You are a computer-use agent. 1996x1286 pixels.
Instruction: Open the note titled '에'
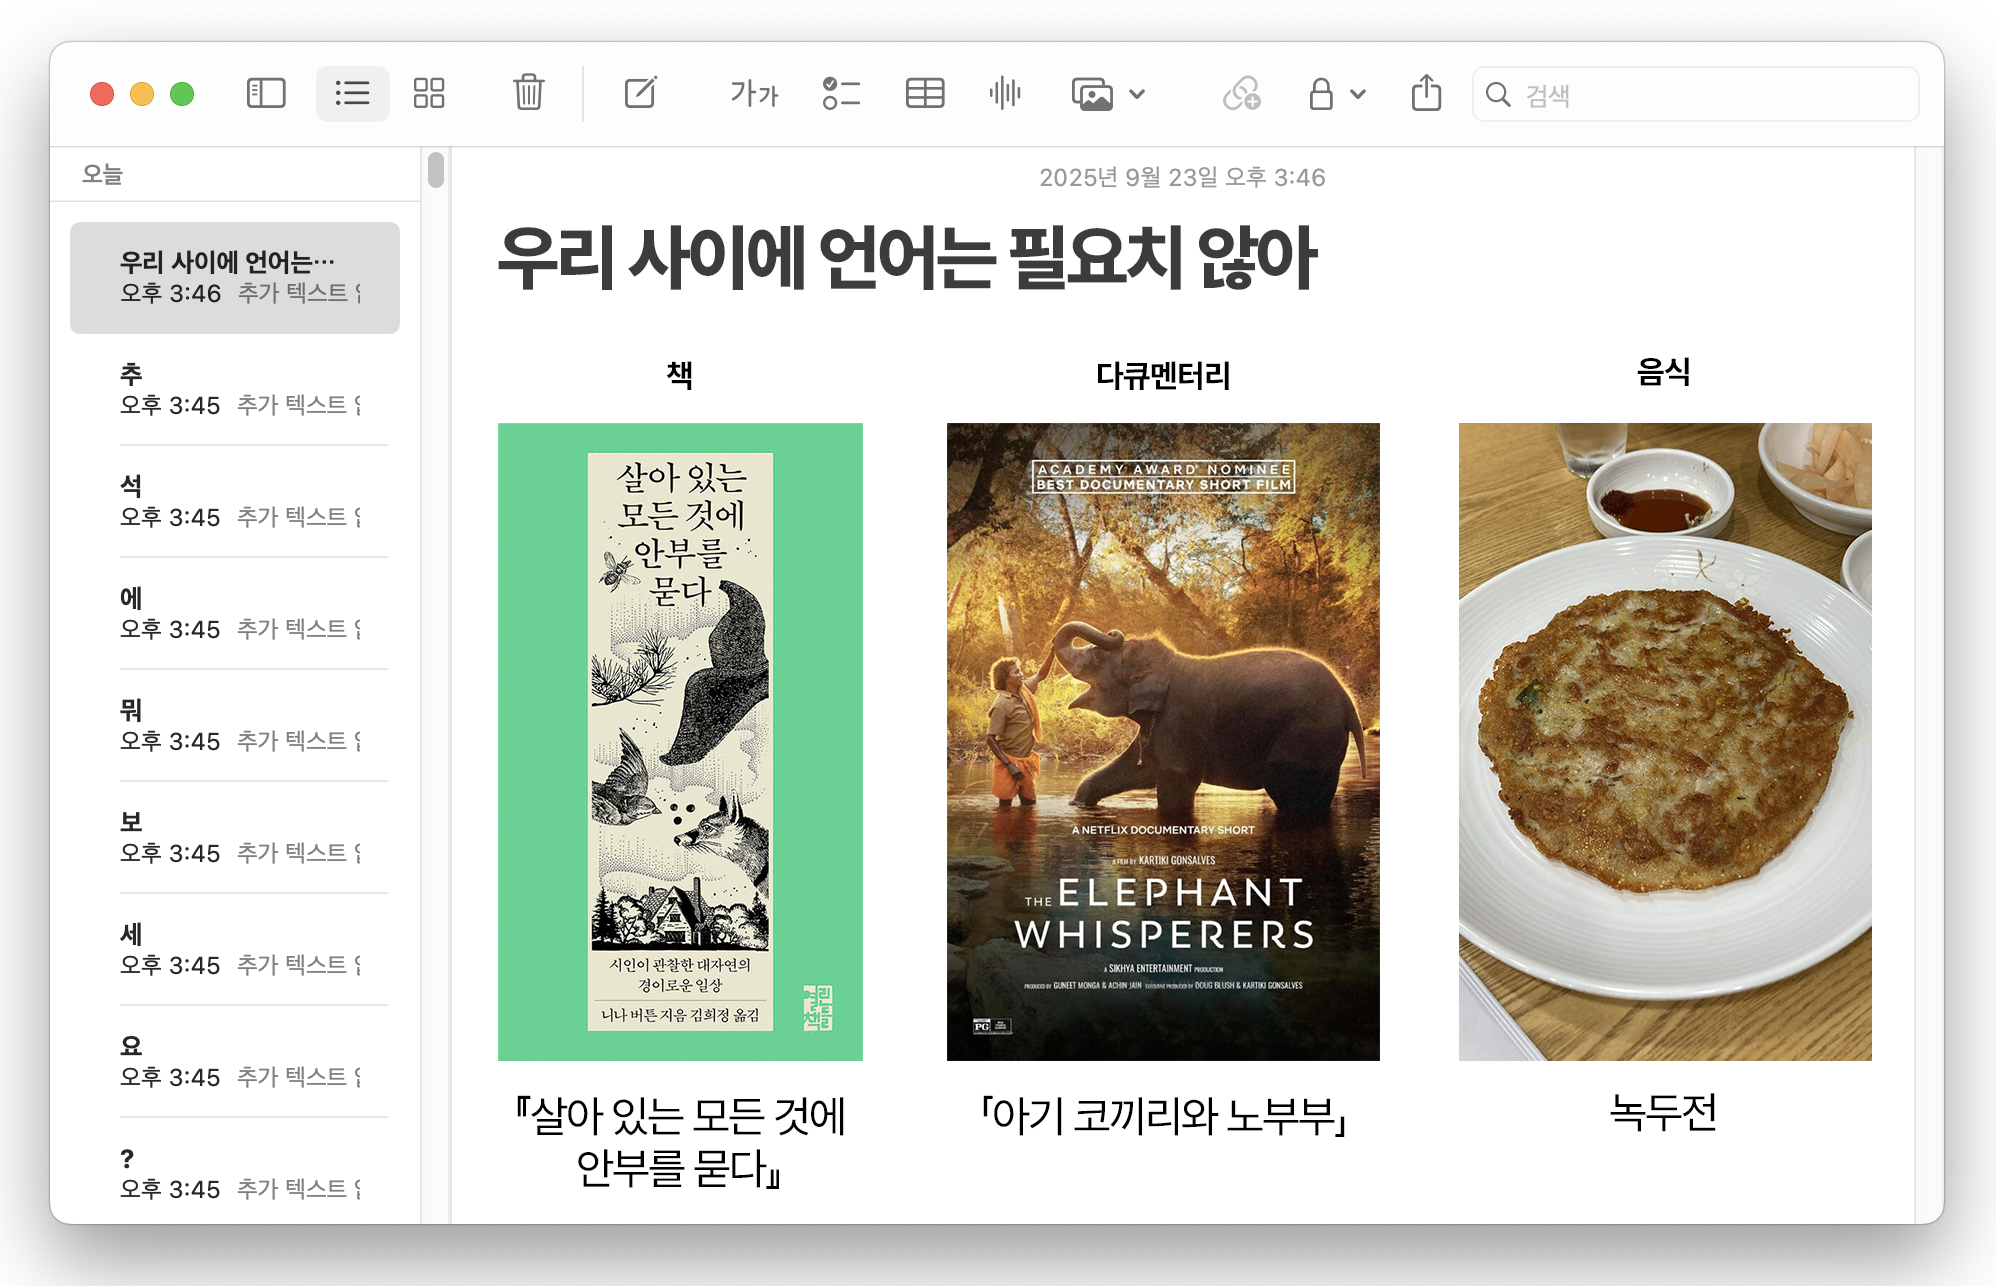click(235, 614)
